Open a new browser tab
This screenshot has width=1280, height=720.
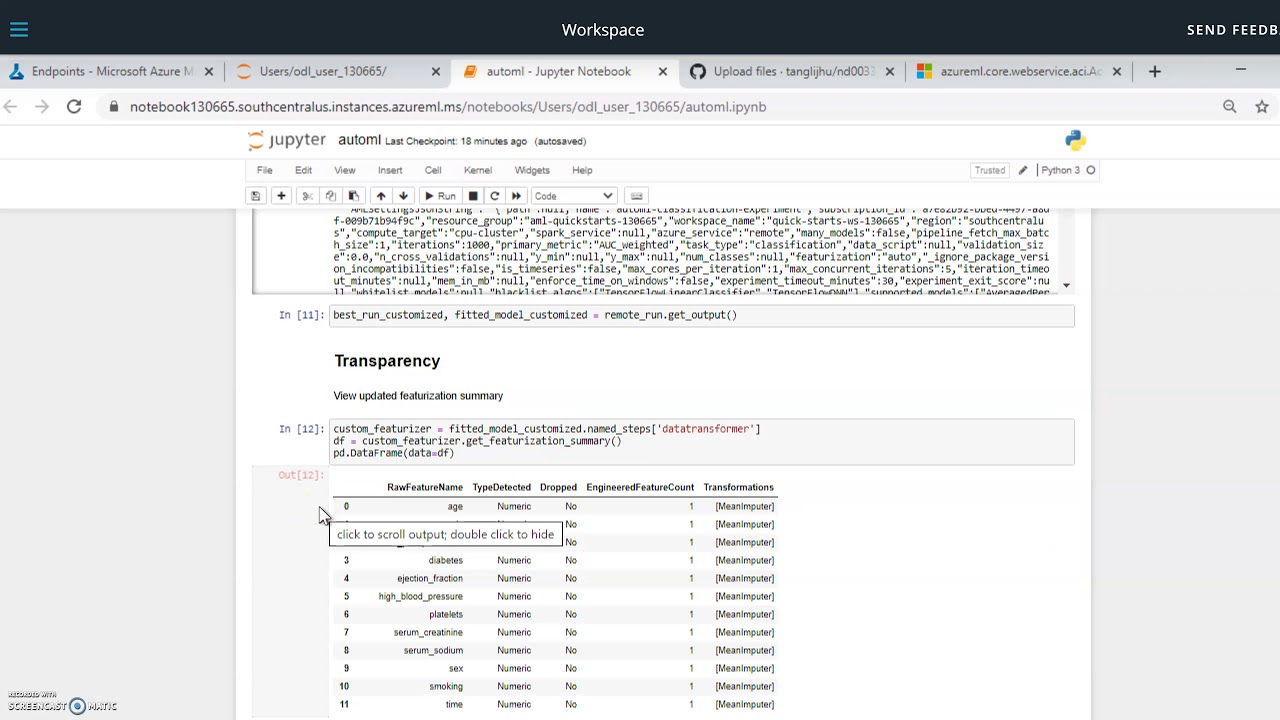point(1154,71)
